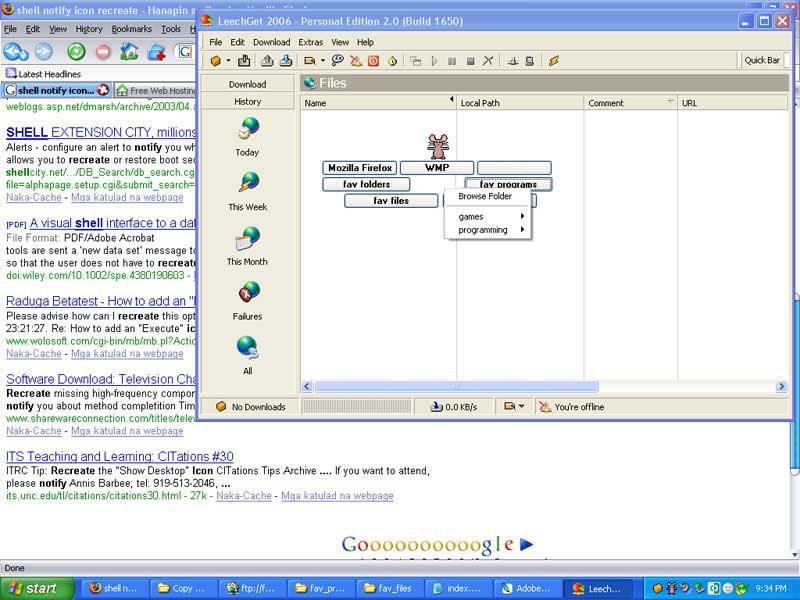Click the orange tag toolbar icon in LeechGet
The height and width of the screenshot is (600, 800).
pyautogui.click(x=309, y=61)
